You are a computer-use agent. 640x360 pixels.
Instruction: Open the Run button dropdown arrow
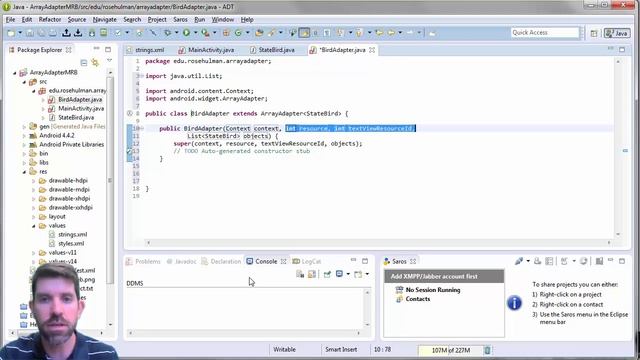click(195, 33)
